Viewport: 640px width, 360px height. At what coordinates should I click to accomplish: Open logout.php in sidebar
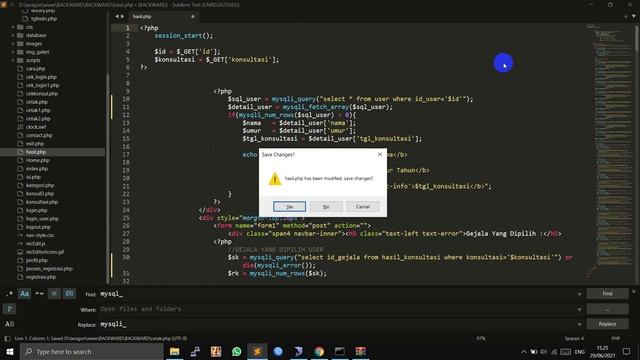point(38,227)
